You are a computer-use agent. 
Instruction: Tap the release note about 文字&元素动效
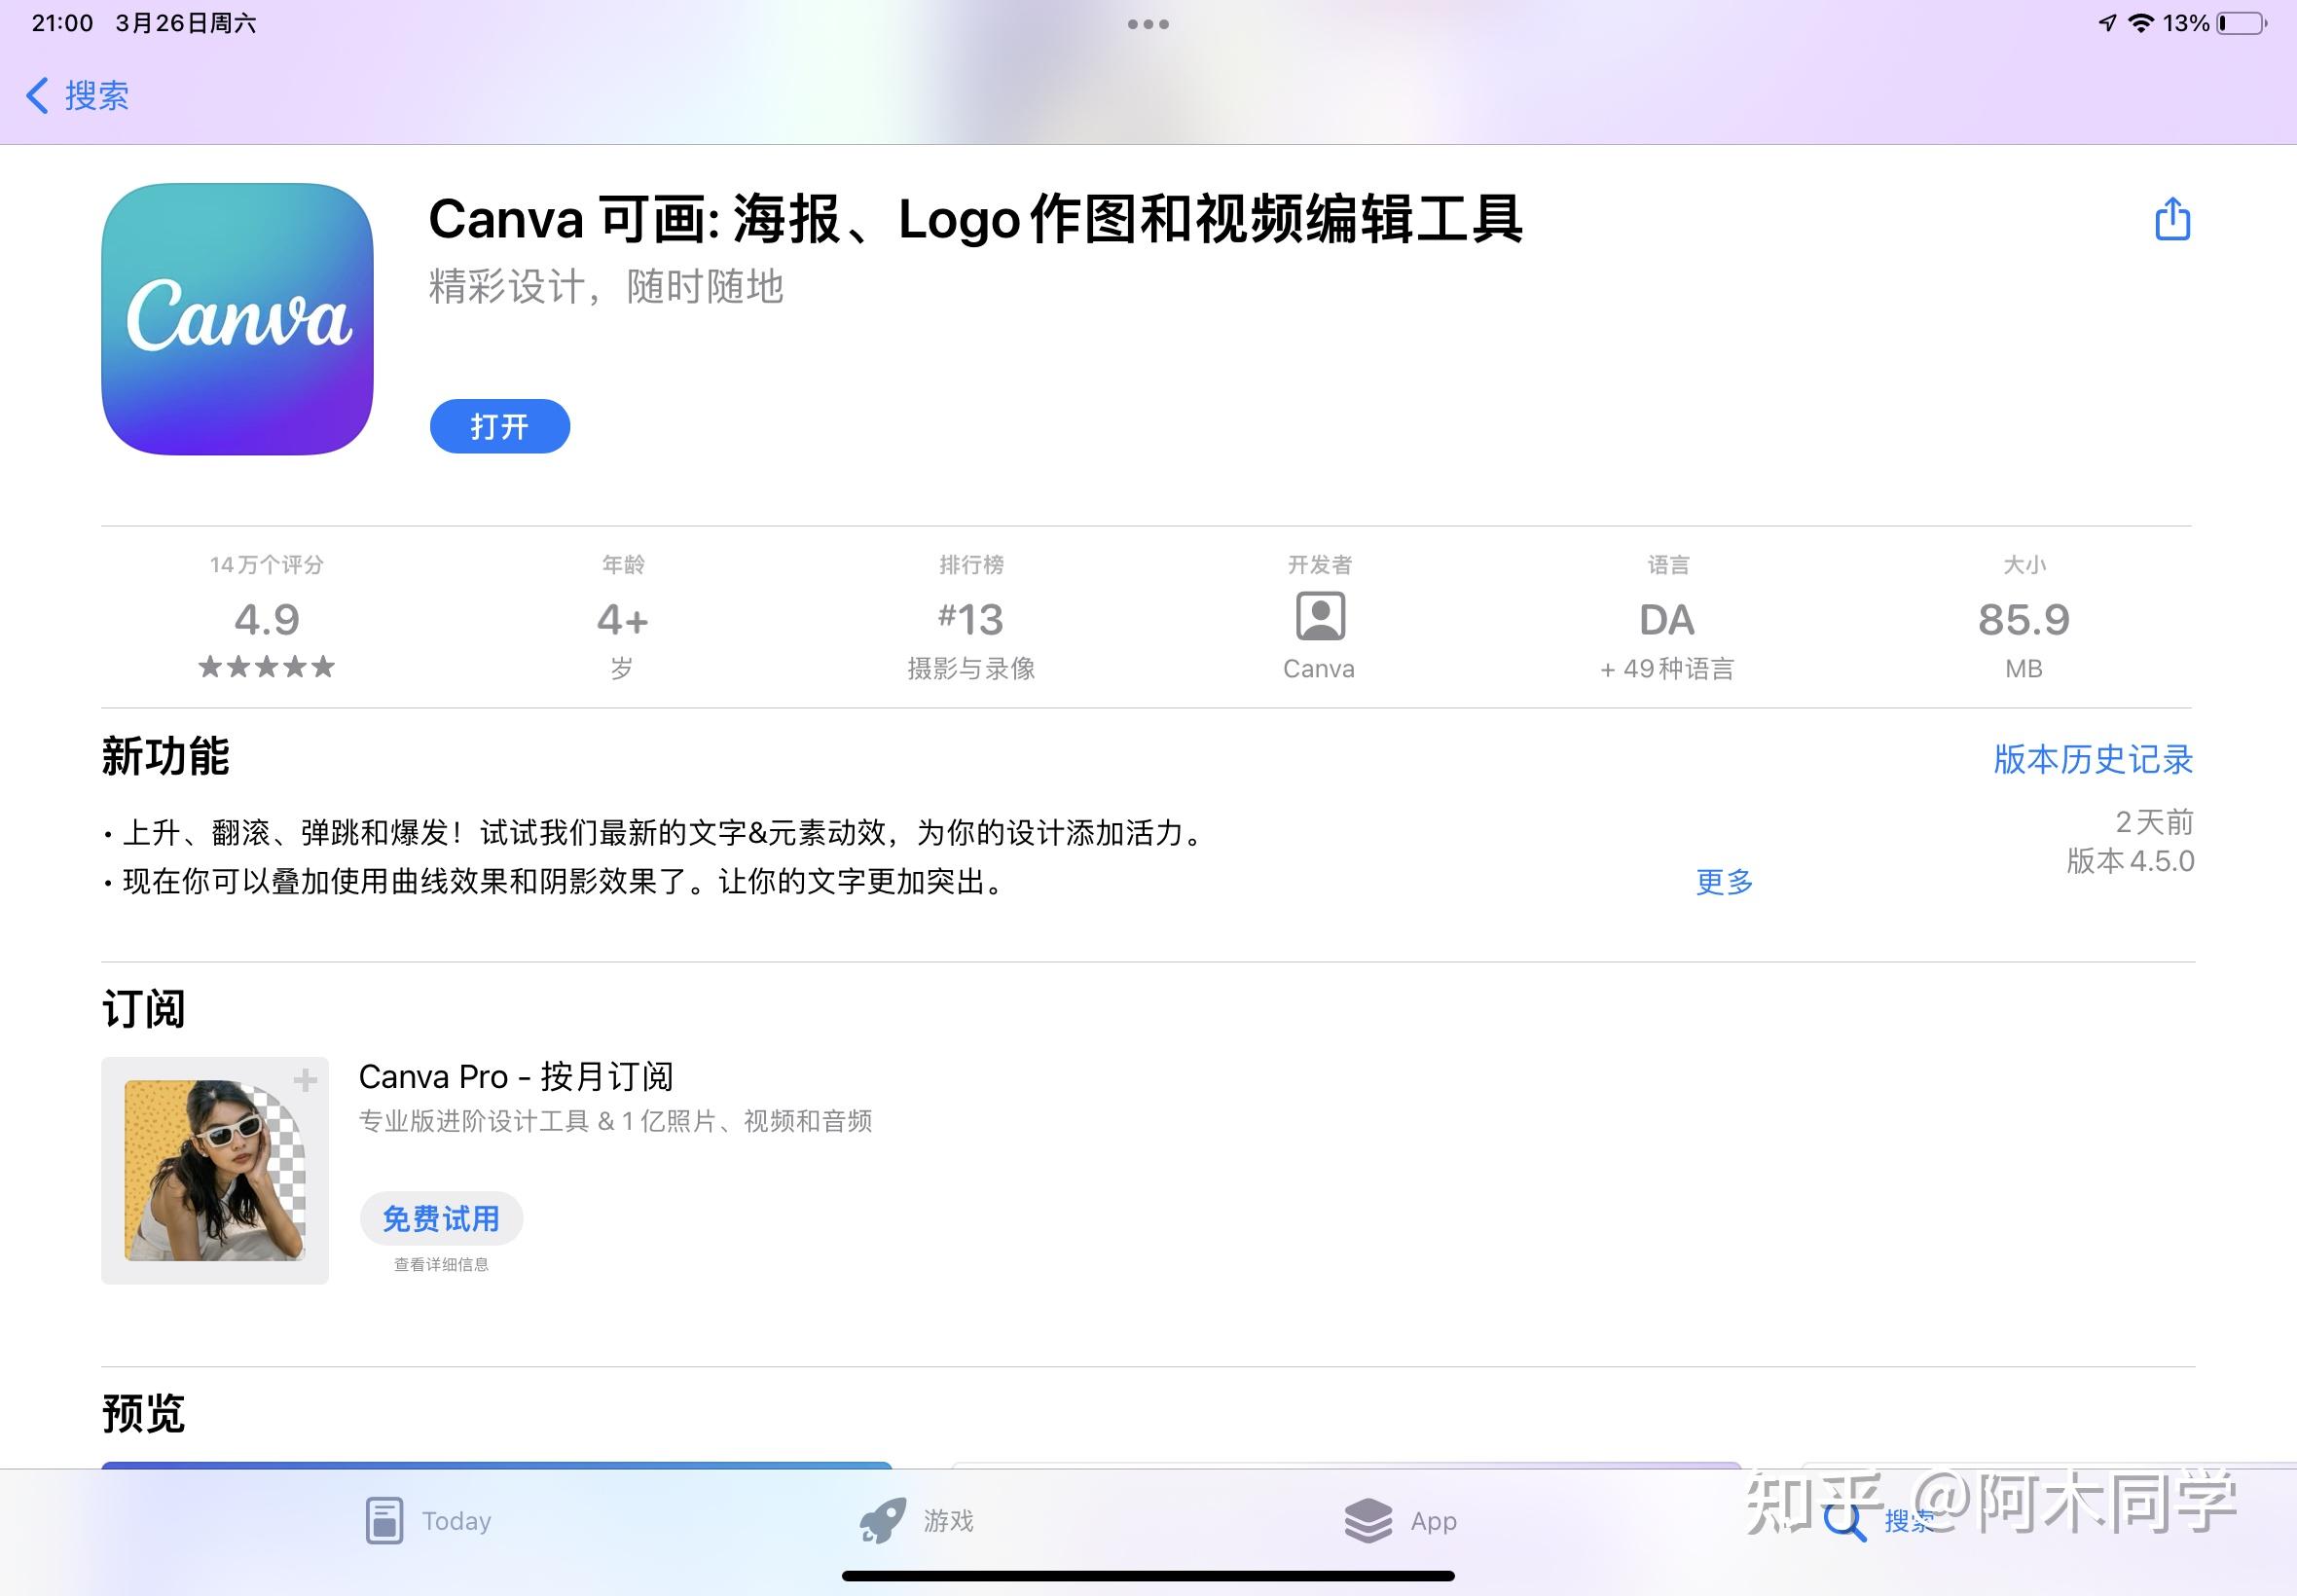655,833
